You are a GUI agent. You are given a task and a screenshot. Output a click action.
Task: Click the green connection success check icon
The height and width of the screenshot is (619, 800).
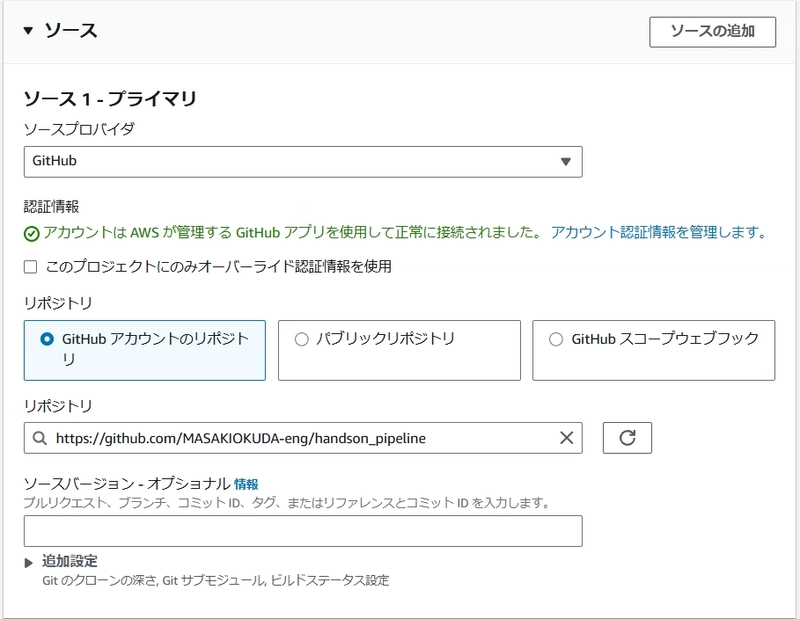[x=32, y=234]
